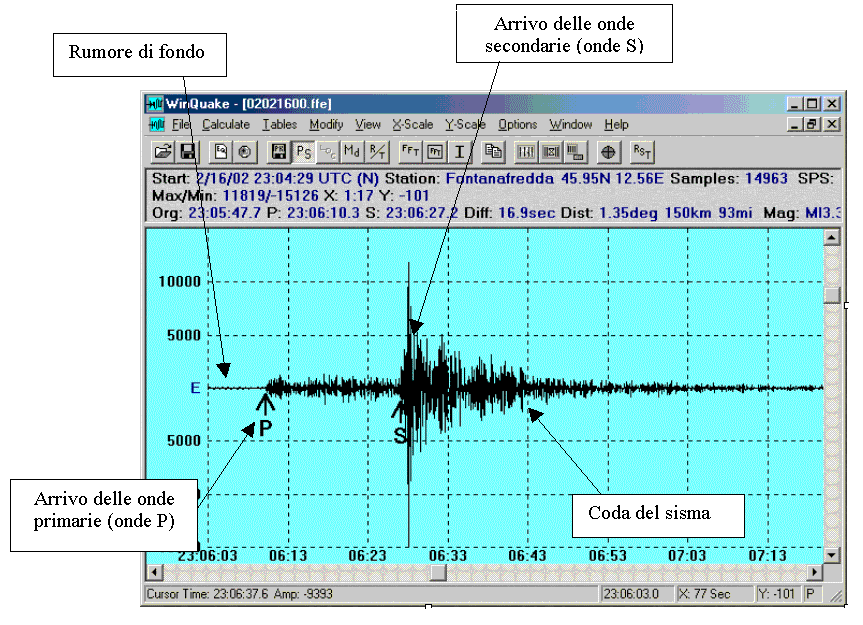Screen dimensions: 863x625
Task: Click the Y: -101 status bar field
Action: click(778, 594)
